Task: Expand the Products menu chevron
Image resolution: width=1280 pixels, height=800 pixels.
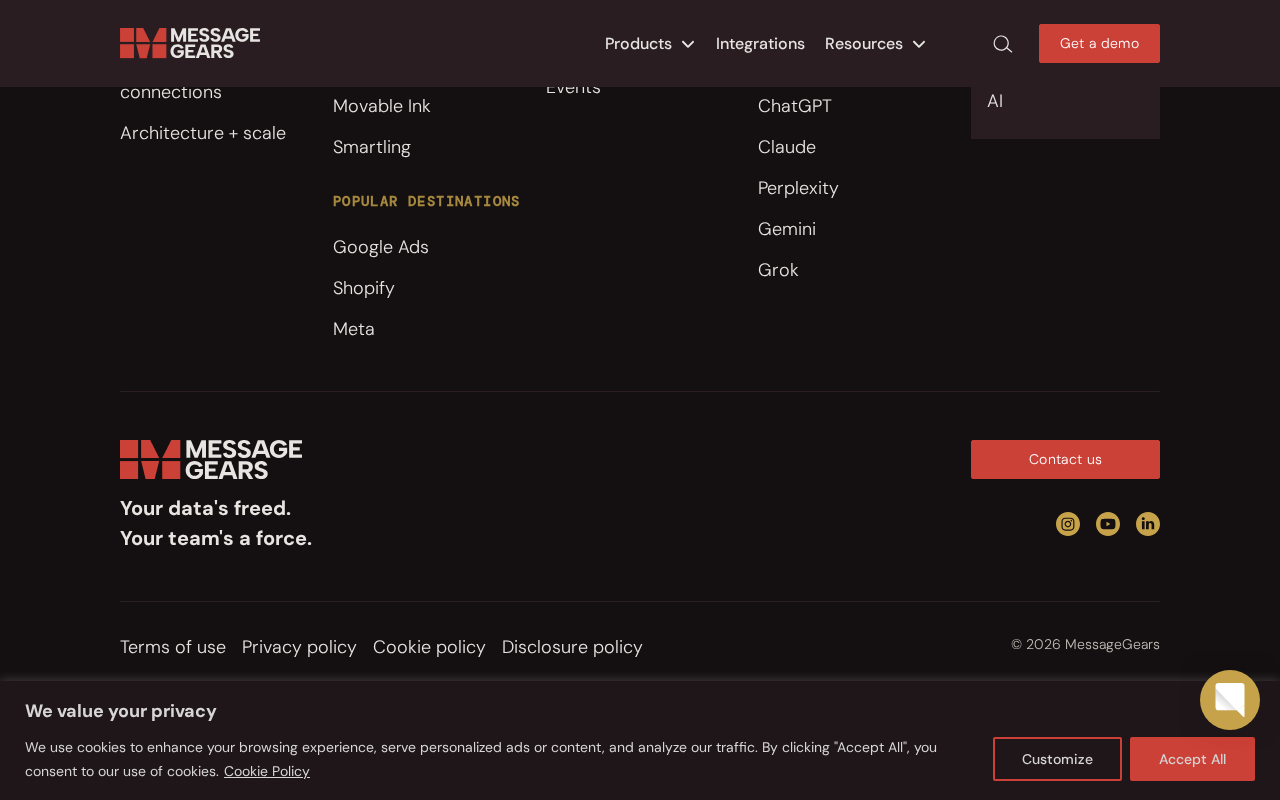Action: coord(688,44)
